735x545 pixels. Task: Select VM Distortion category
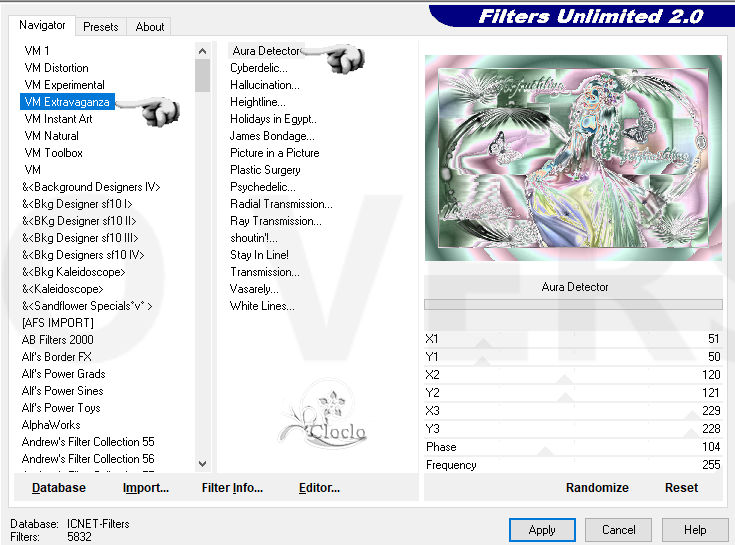pos(56,68)
